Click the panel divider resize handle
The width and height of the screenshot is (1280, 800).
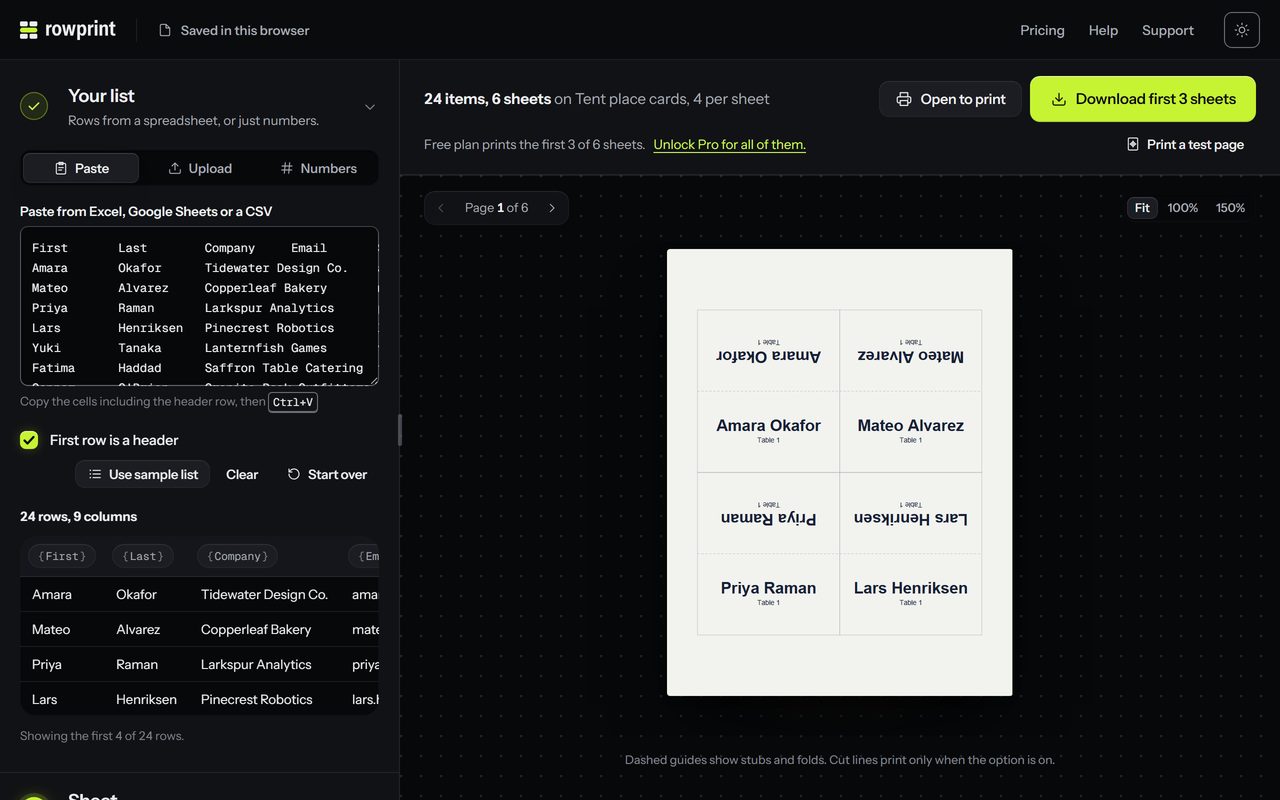pos(400,430)
